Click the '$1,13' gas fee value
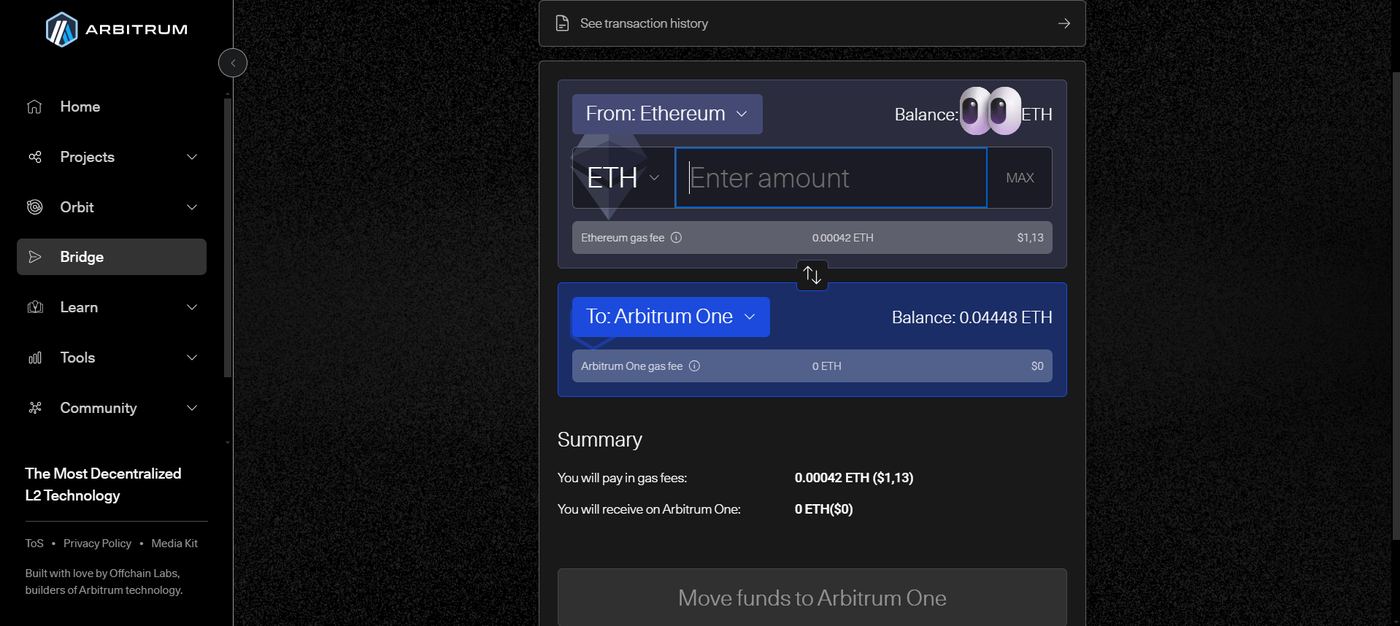This screenshot has height=626, width=1400. click(x=1030, y=238)
